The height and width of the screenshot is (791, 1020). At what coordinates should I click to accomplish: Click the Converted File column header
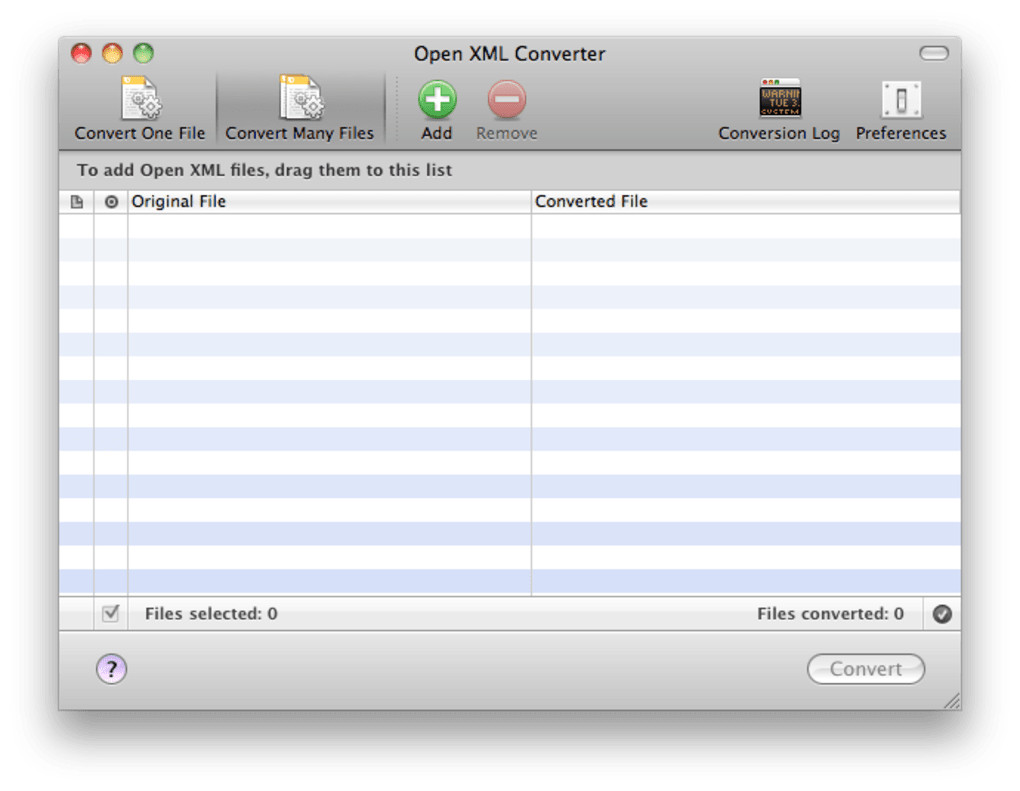tap(745, 202)
